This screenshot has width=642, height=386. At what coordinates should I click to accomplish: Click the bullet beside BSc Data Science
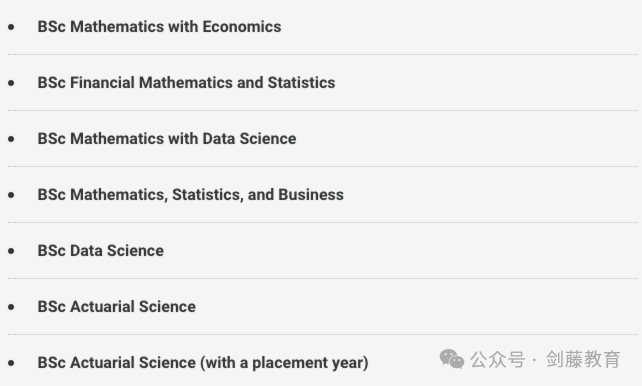(x=11, y=251)
